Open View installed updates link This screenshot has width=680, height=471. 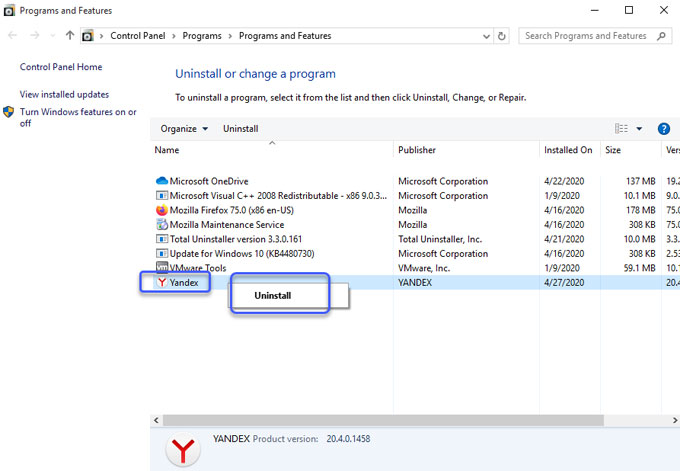point(64,94)
